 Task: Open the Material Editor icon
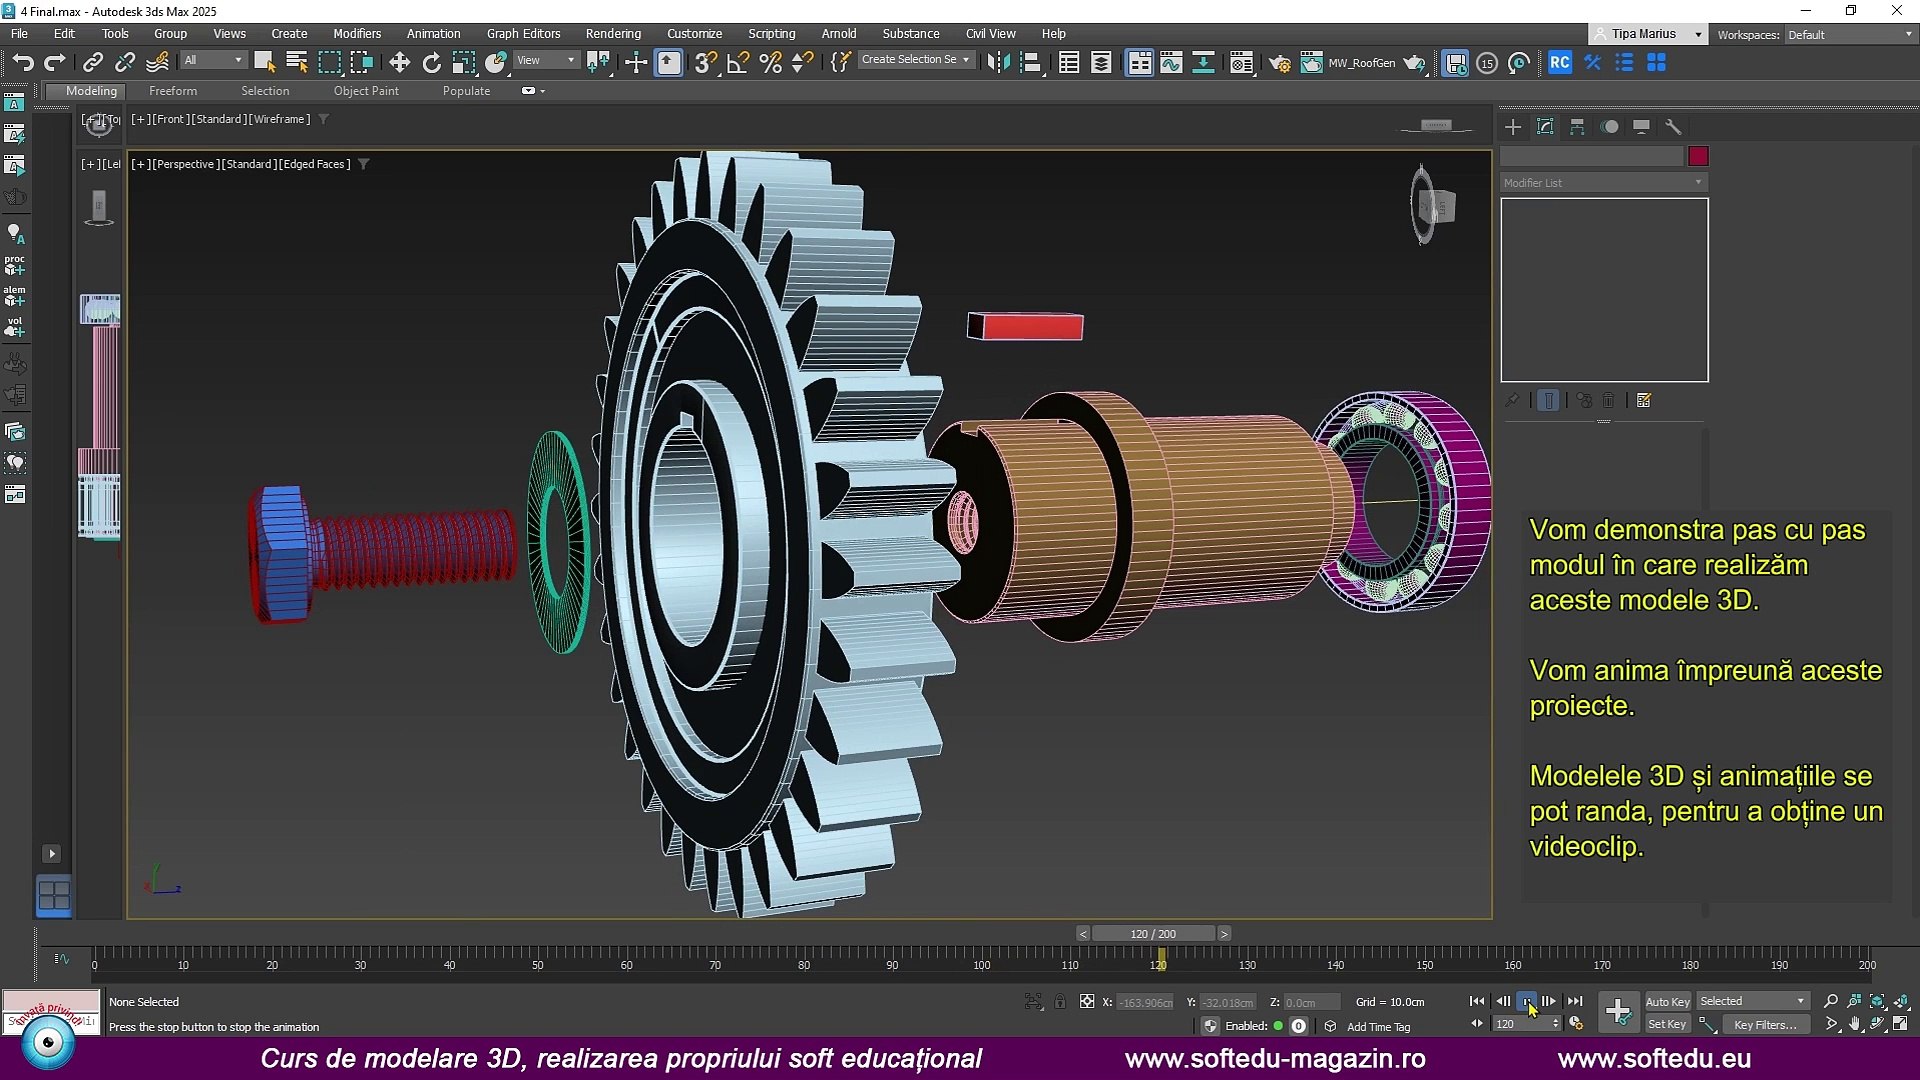1241,63
